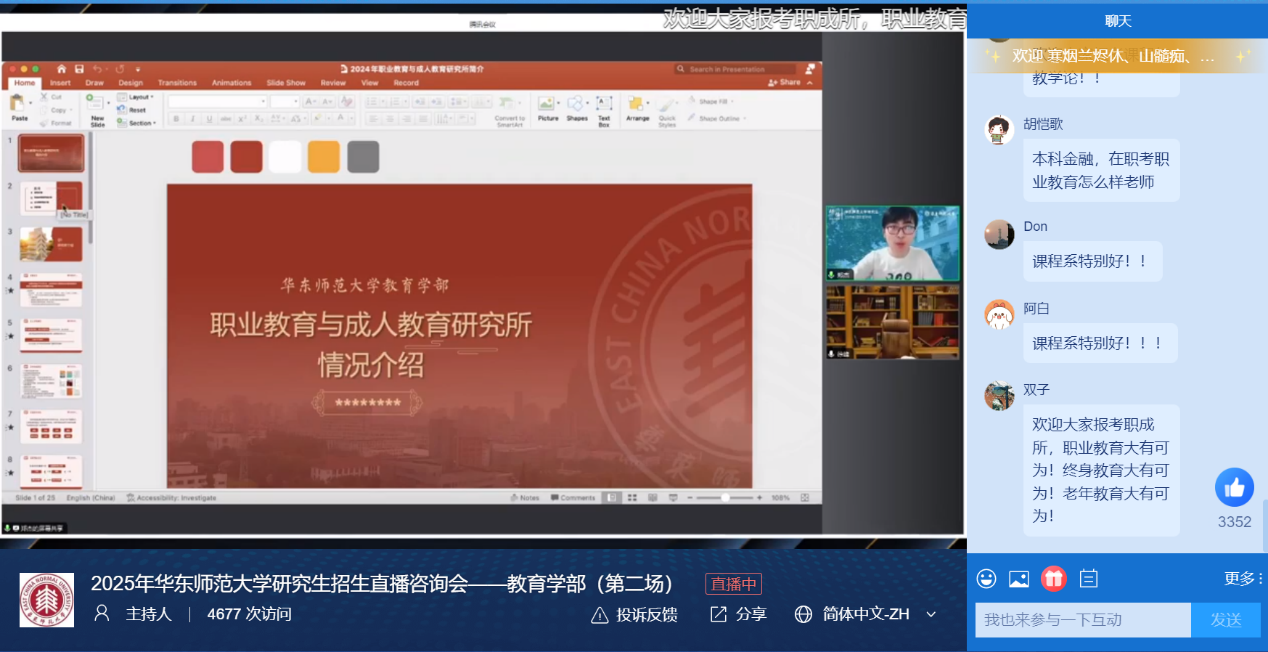This screenshot has width=1268, height=652.
Task: Toggle bold formatting in the ribbon
Action: (x=176, y=119)
